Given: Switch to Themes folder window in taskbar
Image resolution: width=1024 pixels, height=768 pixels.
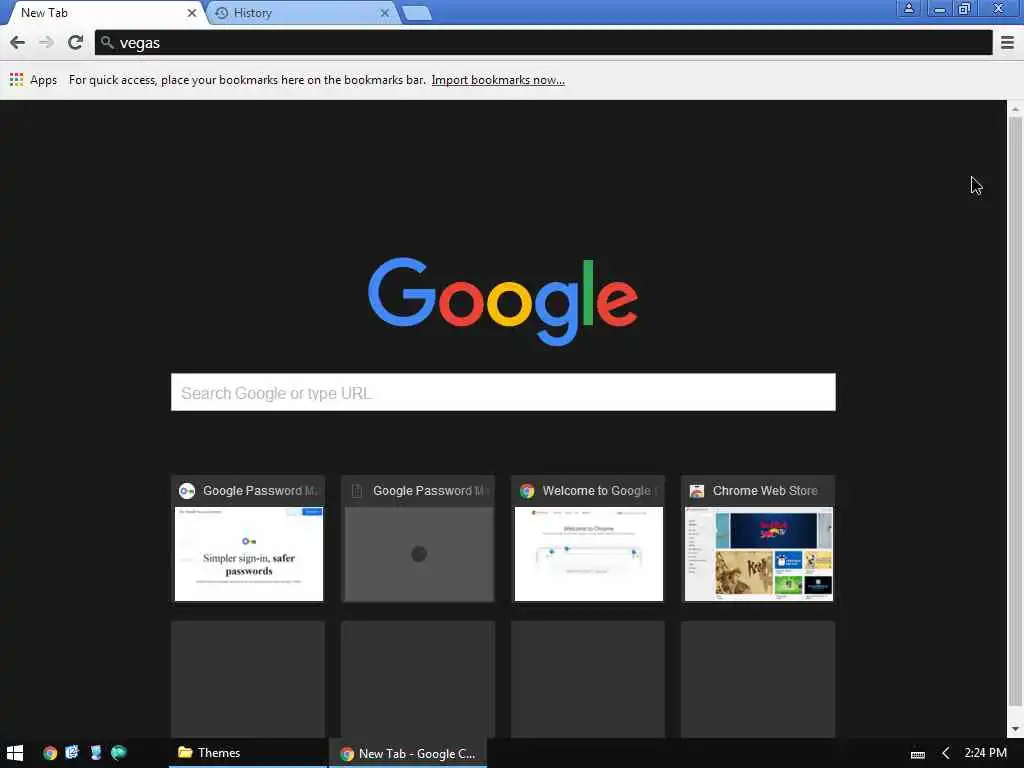Looking at the screenshot, I should (x=248, y=753).
